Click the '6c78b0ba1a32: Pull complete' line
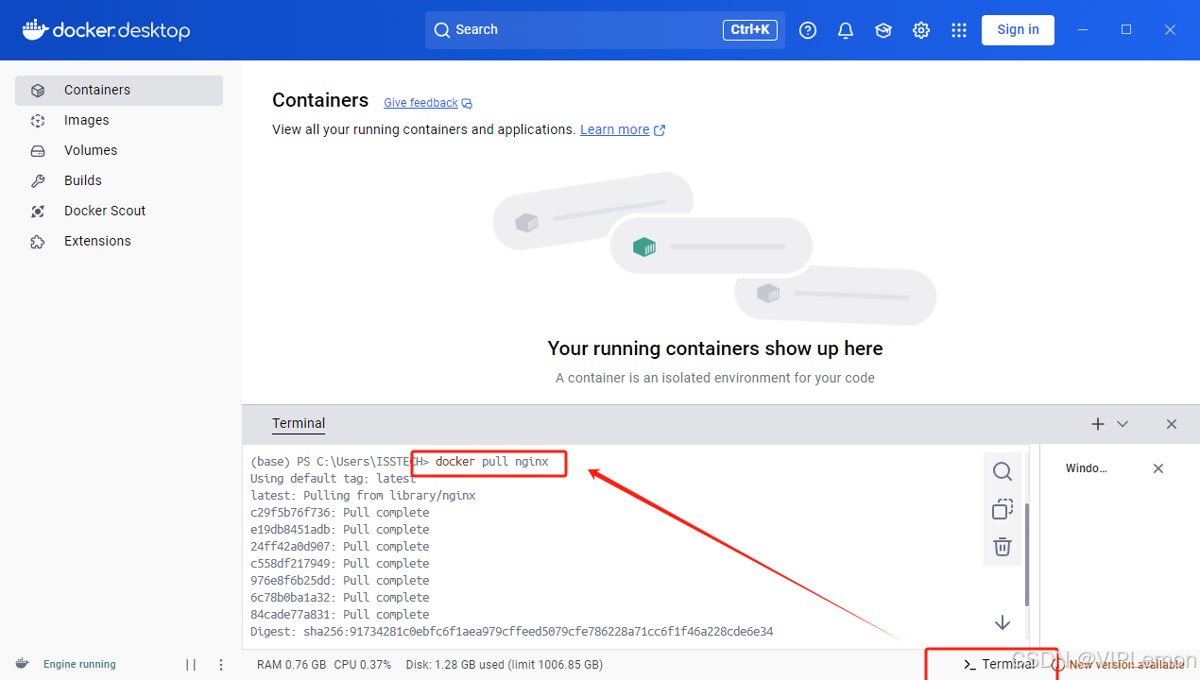 340,598
